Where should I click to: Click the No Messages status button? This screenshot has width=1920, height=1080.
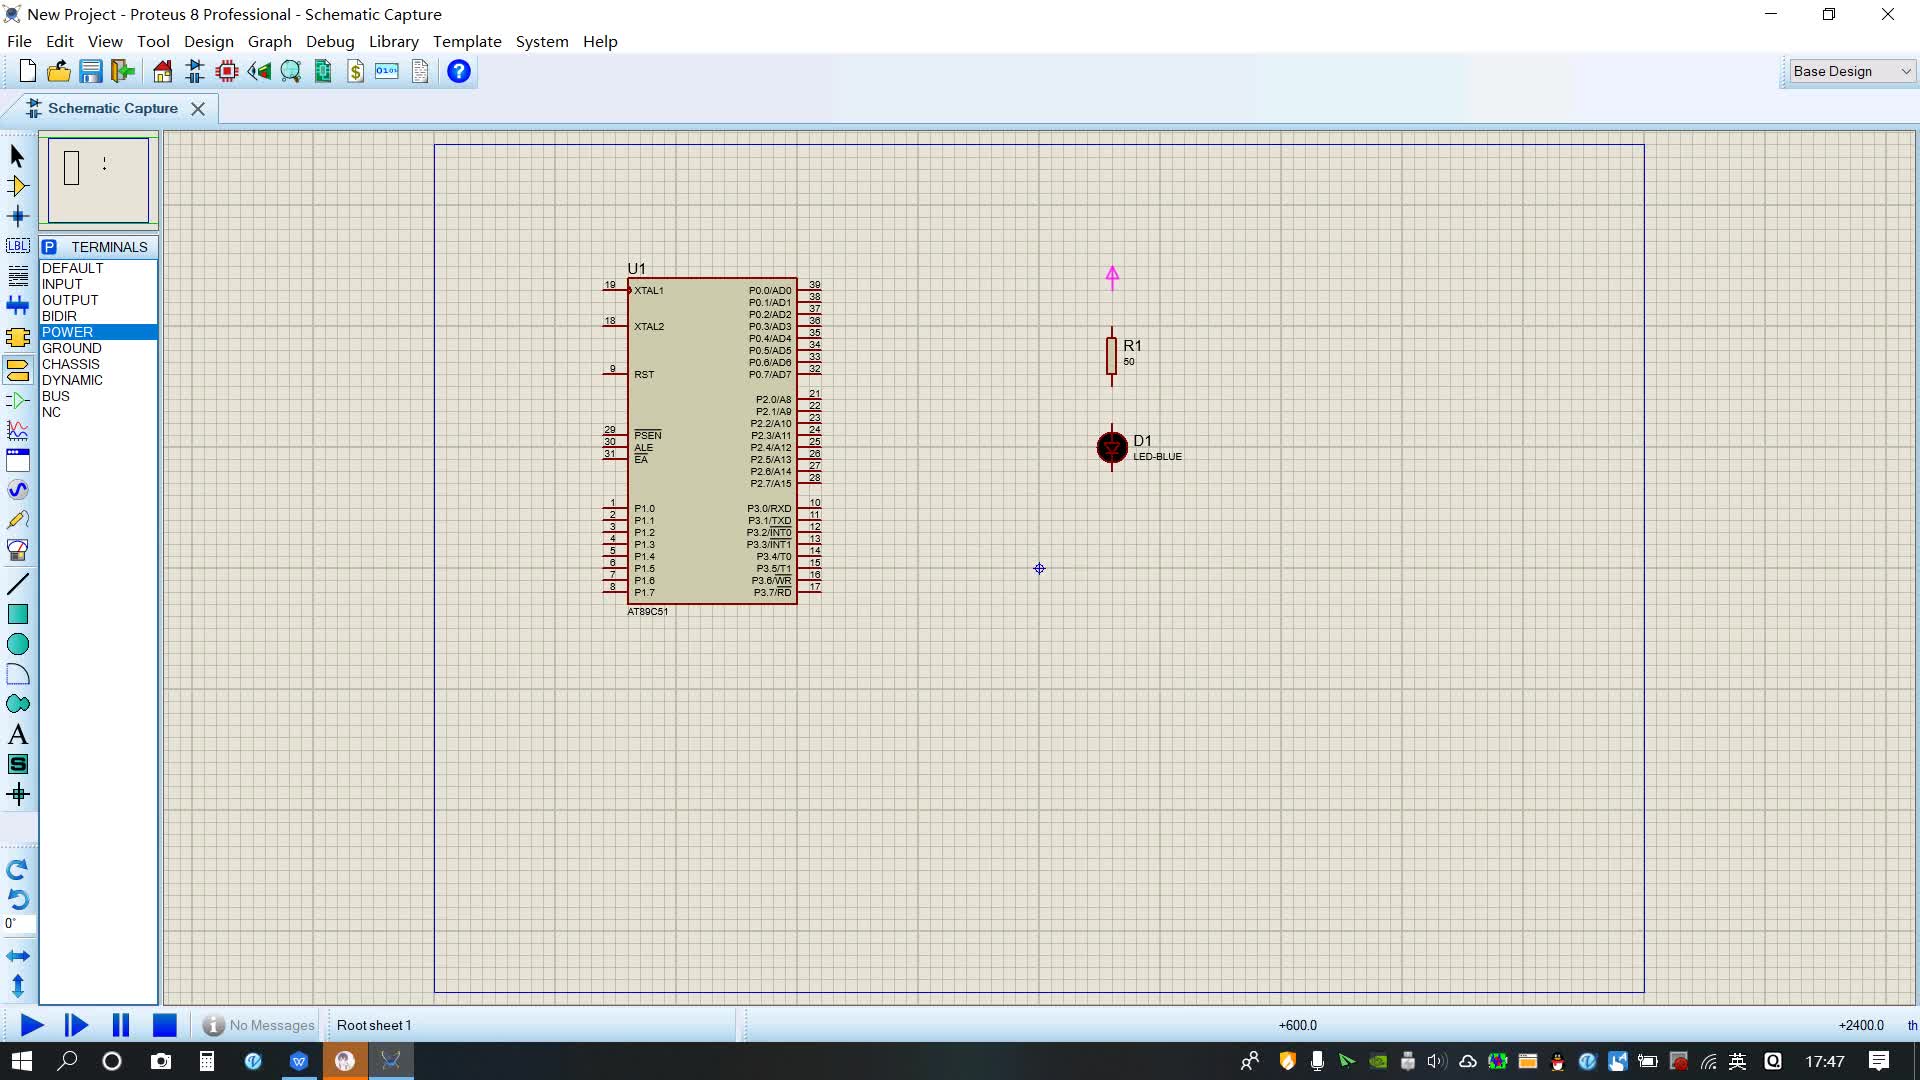click(x=259, y=1025)
